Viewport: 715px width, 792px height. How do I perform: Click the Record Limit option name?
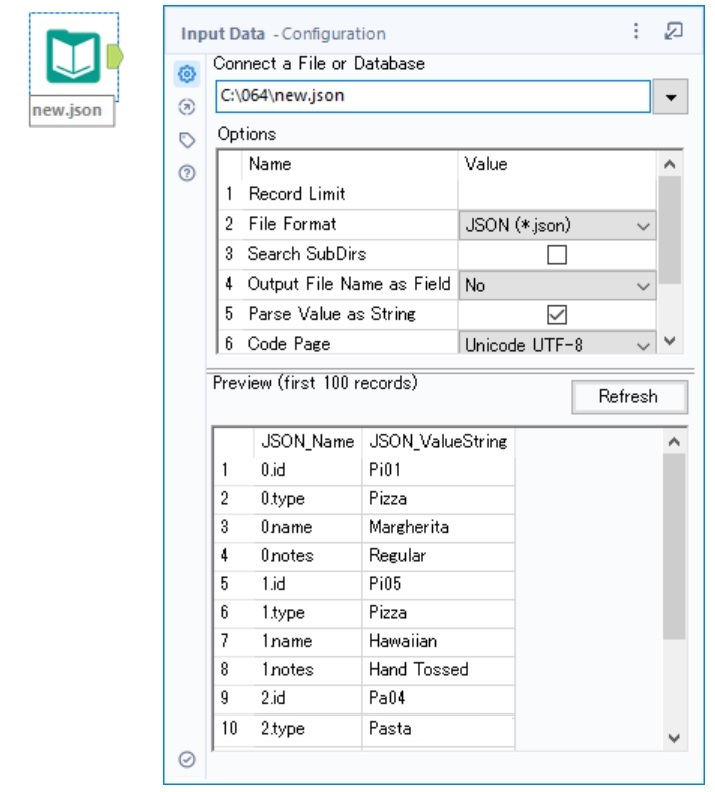(297, 194)
